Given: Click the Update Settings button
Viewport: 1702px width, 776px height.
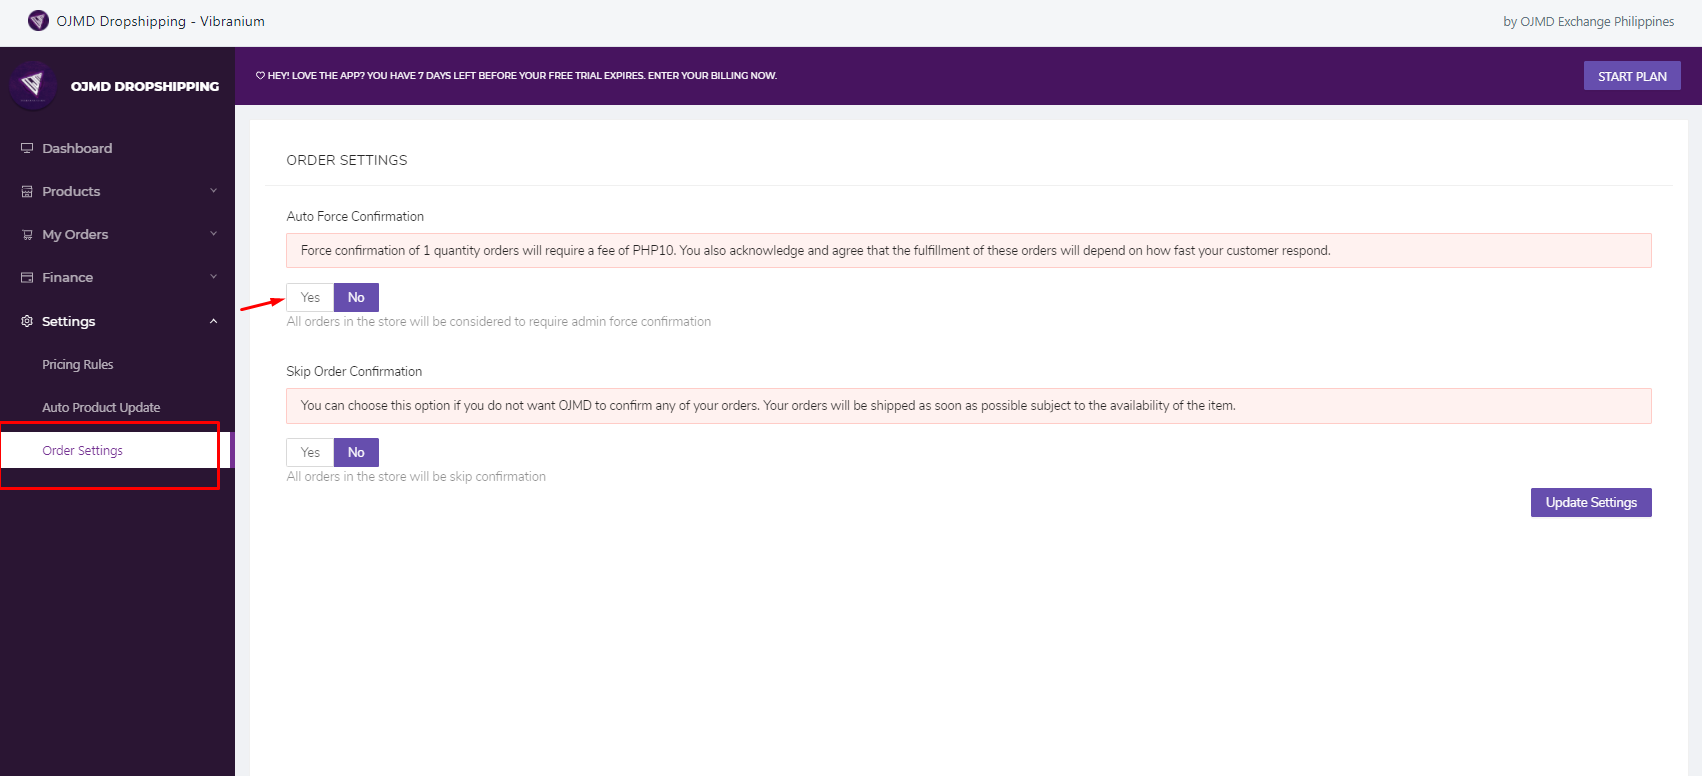Looking at the screenshot, I should [1591, 503].
